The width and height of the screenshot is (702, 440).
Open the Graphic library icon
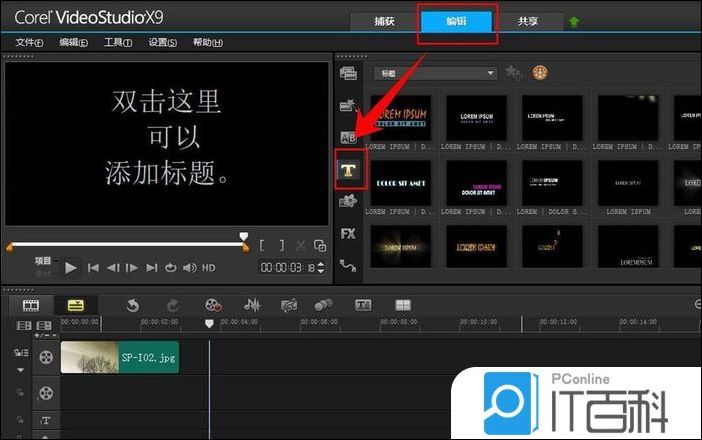tap(348, 201)
